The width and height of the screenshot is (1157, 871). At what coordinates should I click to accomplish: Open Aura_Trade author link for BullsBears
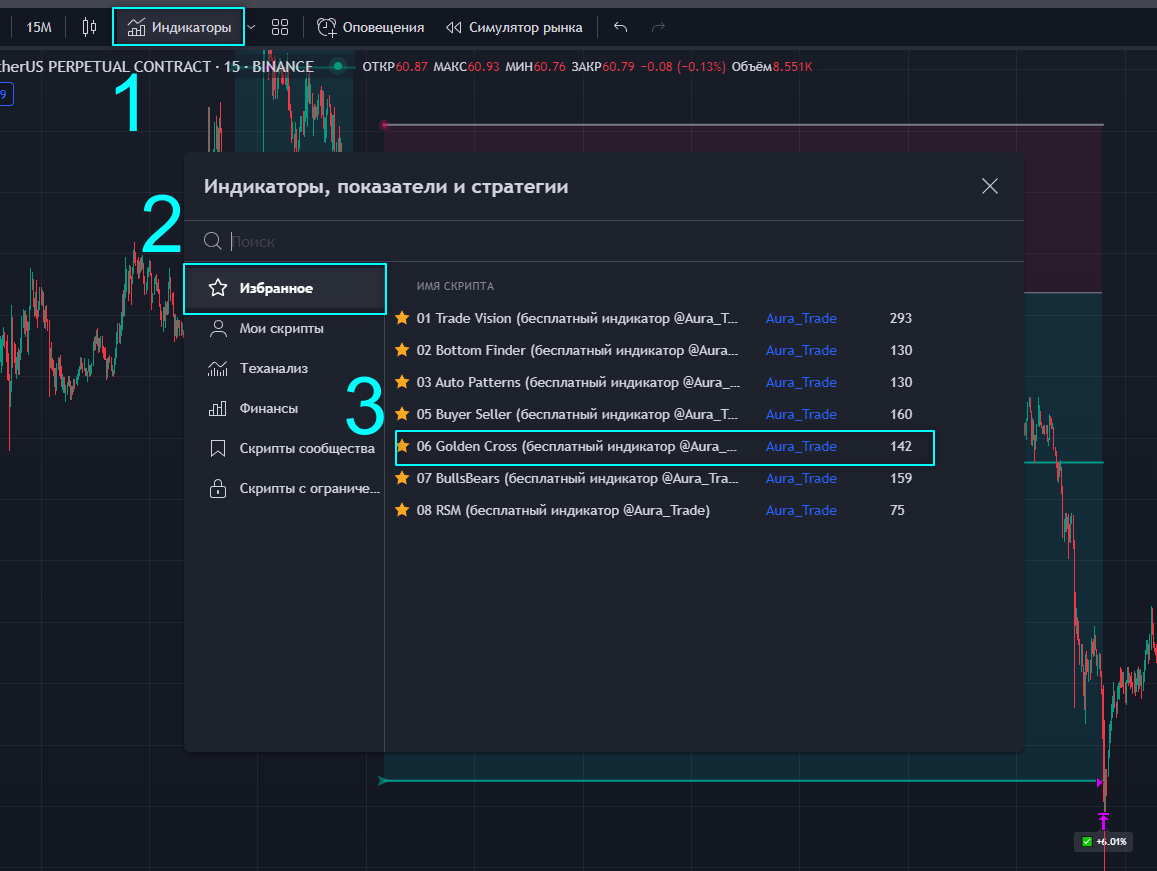pos(801,478)
